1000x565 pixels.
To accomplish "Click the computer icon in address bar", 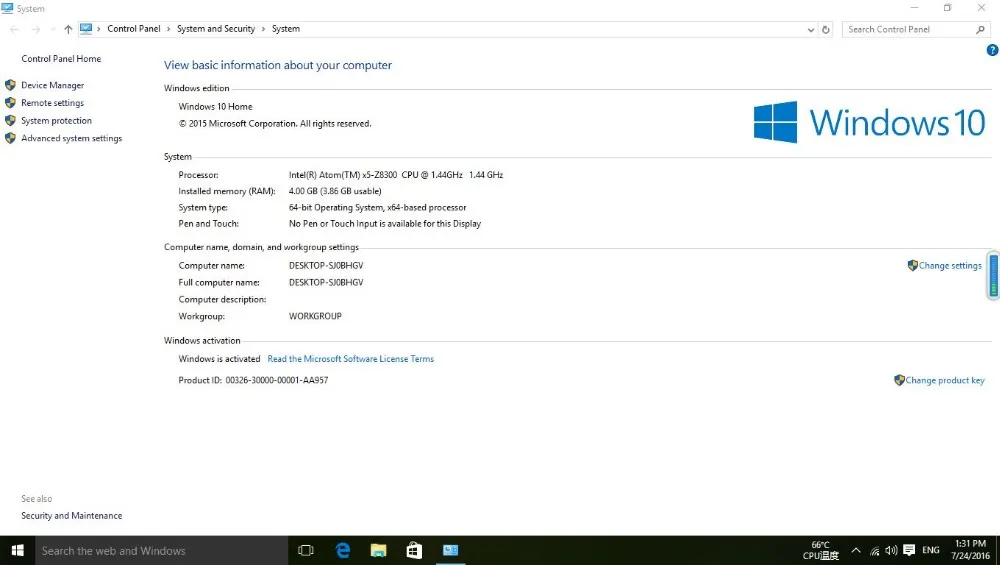I will tap(86, 29).
